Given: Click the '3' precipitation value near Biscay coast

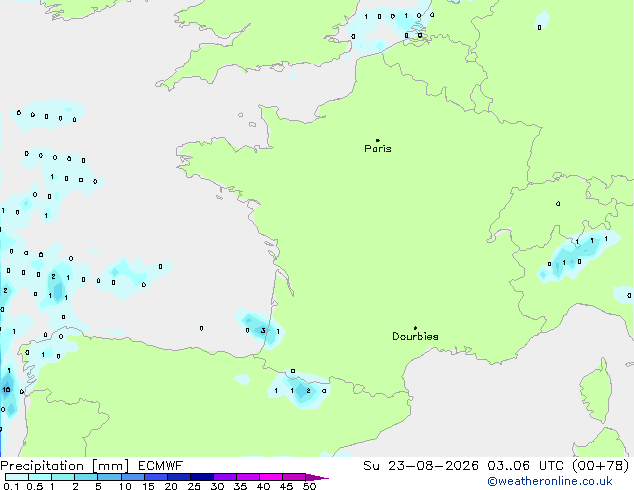Looking at the screenshot, I should point(263,331).
